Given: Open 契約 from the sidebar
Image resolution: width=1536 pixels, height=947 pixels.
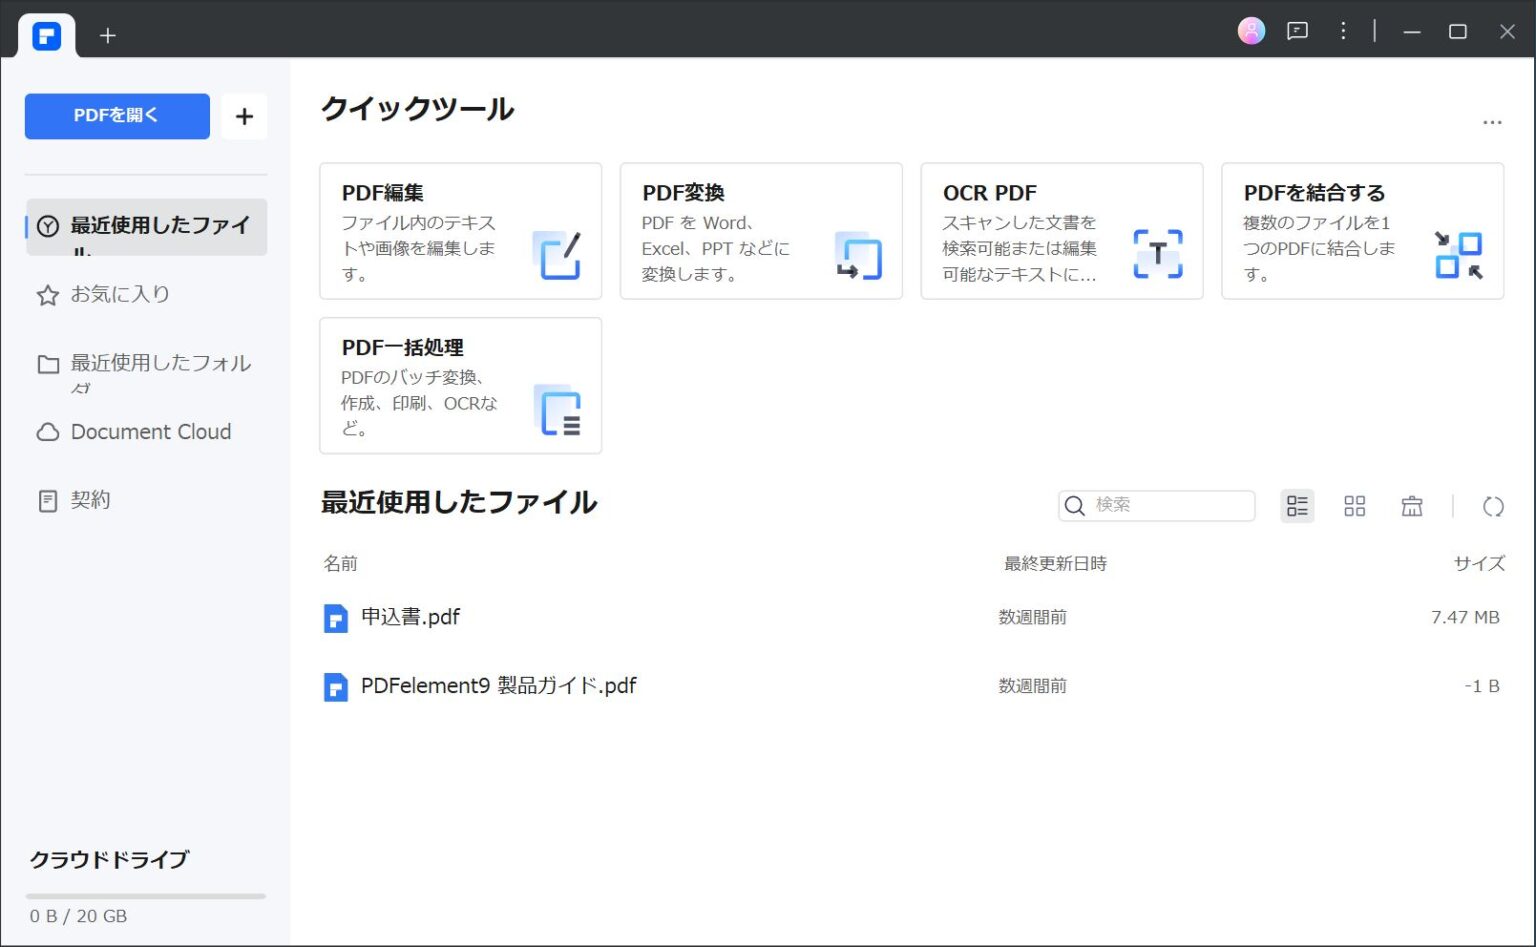Looking at the screenshot, I should 92,499.
